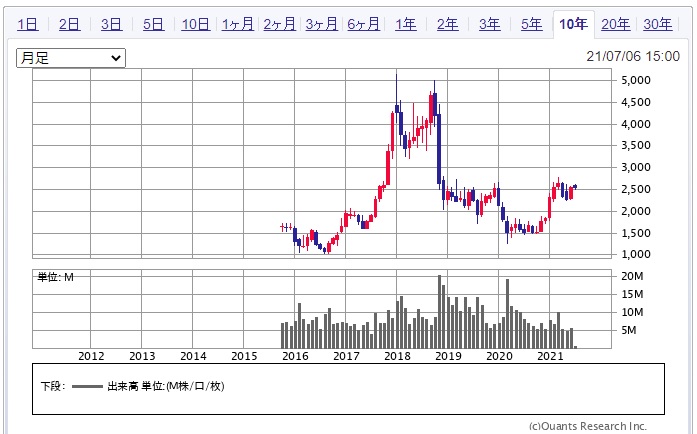The height and width of the screenshot is (434, 697).
Task: Switch to the 6ヶ月 period tab
Action: click(x=364, y=24)
